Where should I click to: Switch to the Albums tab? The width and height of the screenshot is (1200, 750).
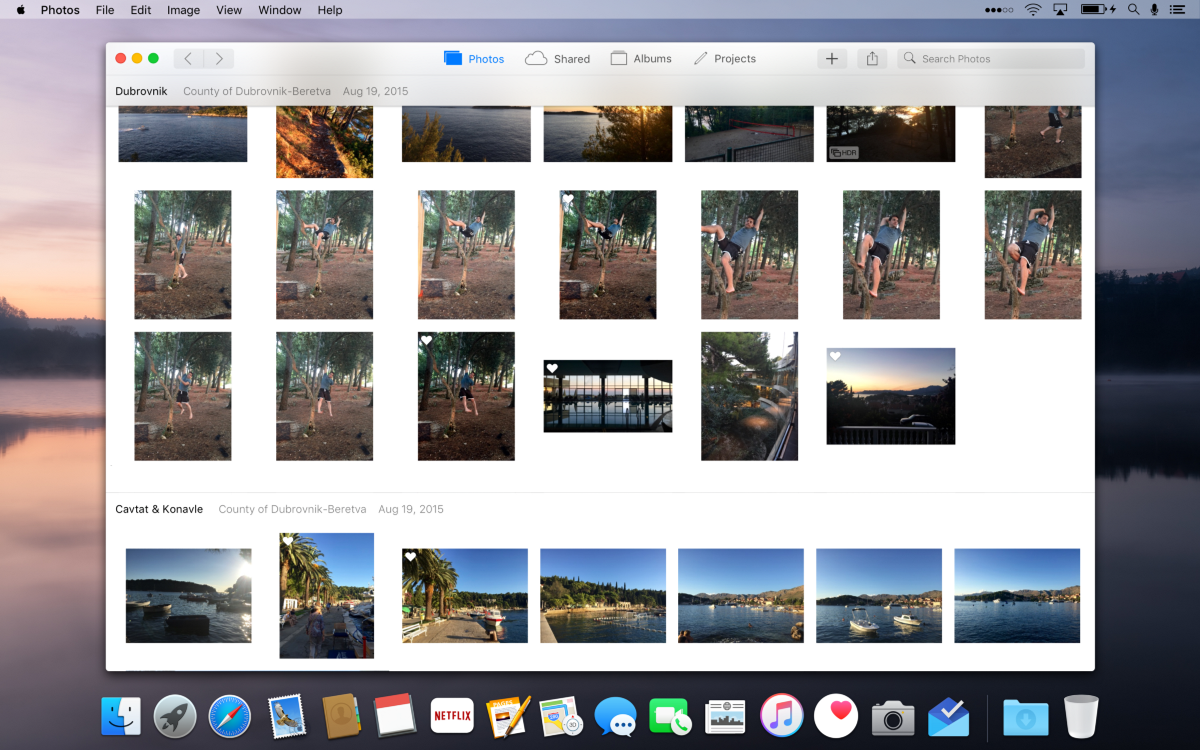(x=641, y=59)
